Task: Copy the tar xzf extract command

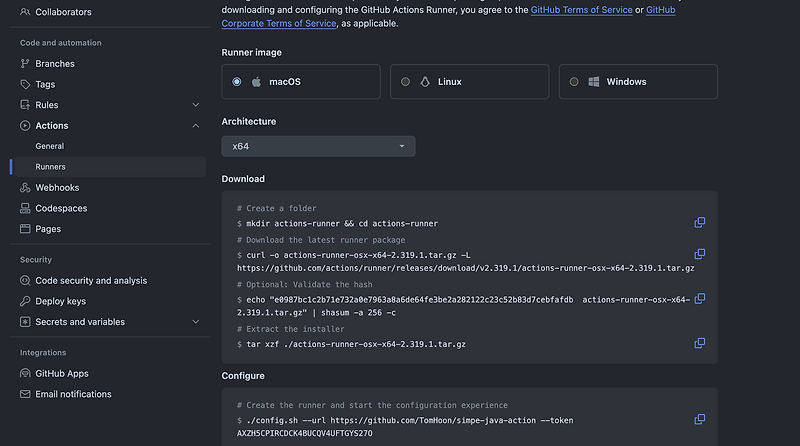Action: (699, 343)
